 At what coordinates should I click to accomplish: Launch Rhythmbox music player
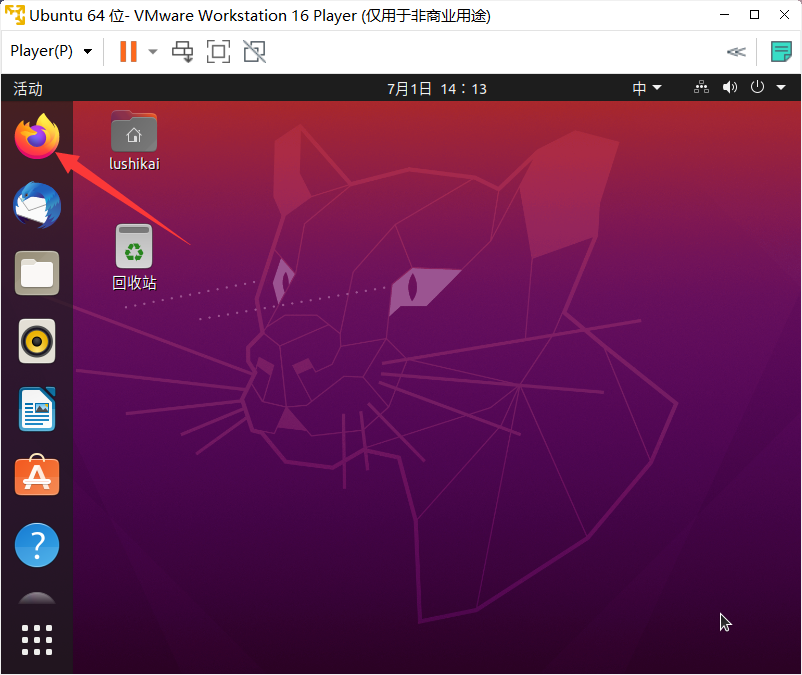coord(37,342)
